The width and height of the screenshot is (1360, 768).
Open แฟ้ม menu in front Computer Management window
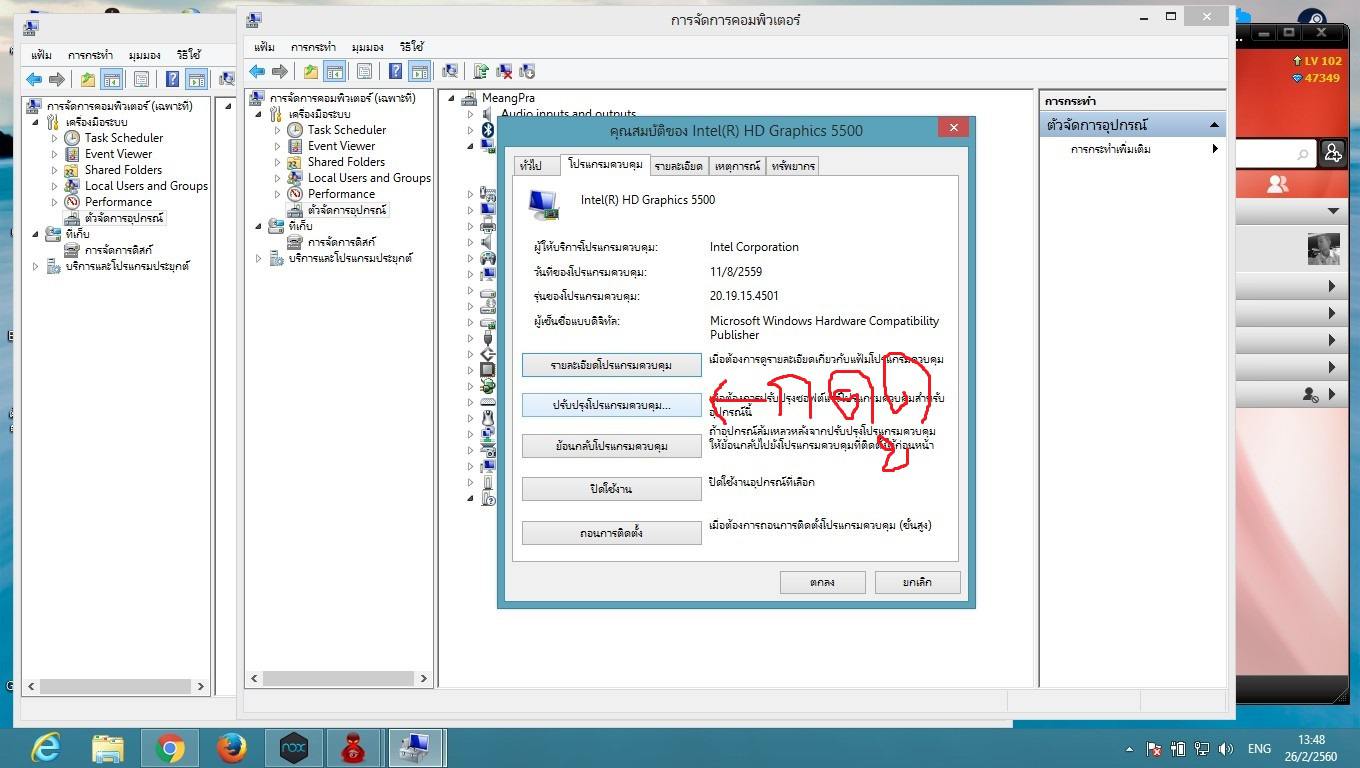pyautogui.click(x=264, y=47)
